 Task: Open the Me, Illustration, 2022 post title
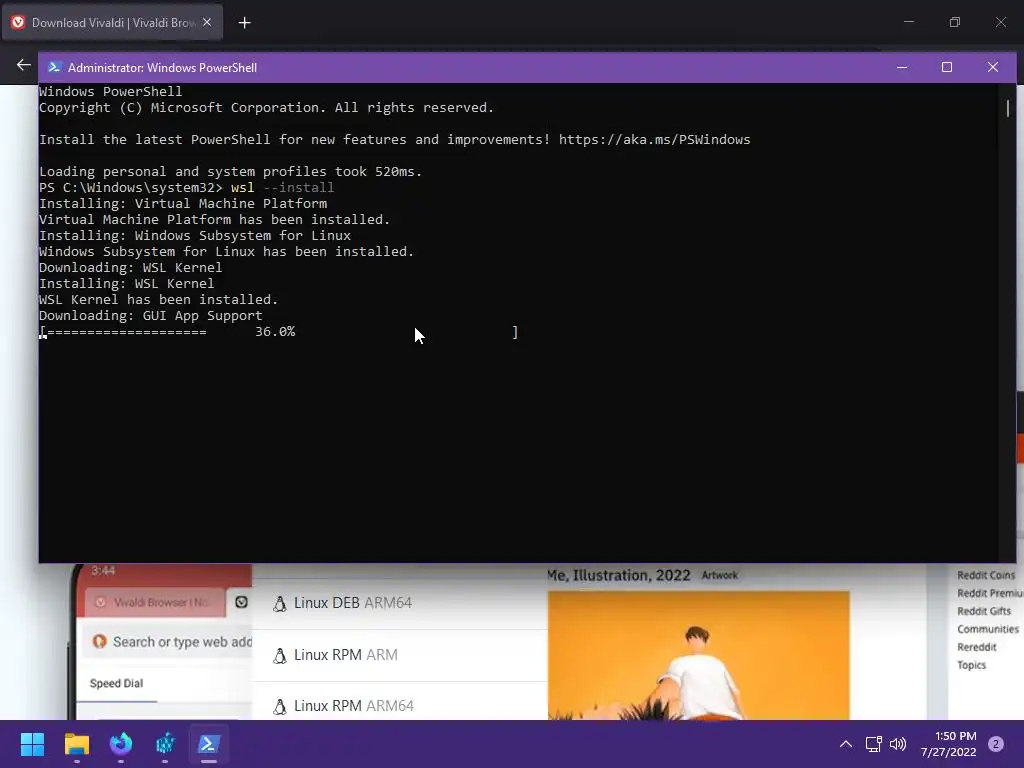618,575
